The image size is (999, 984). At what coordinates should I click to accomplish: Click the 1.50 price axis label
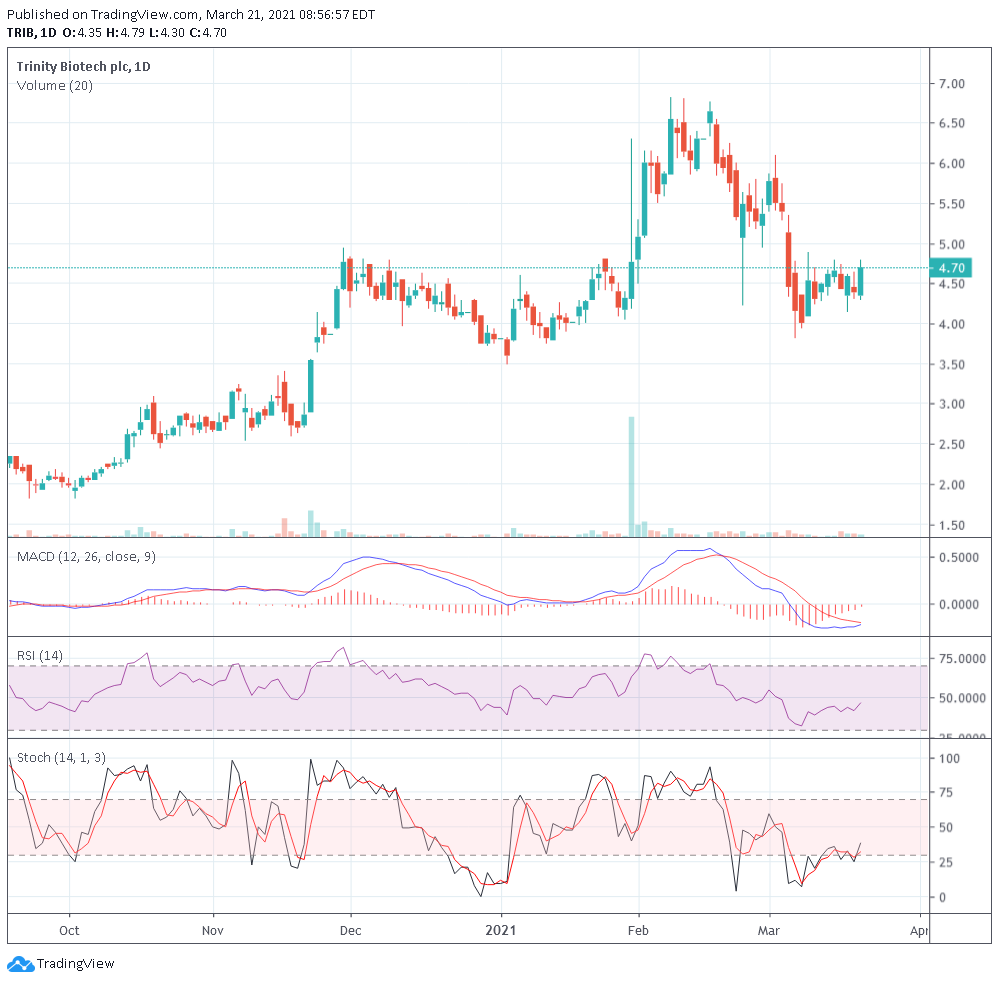(x=951, y=525)
